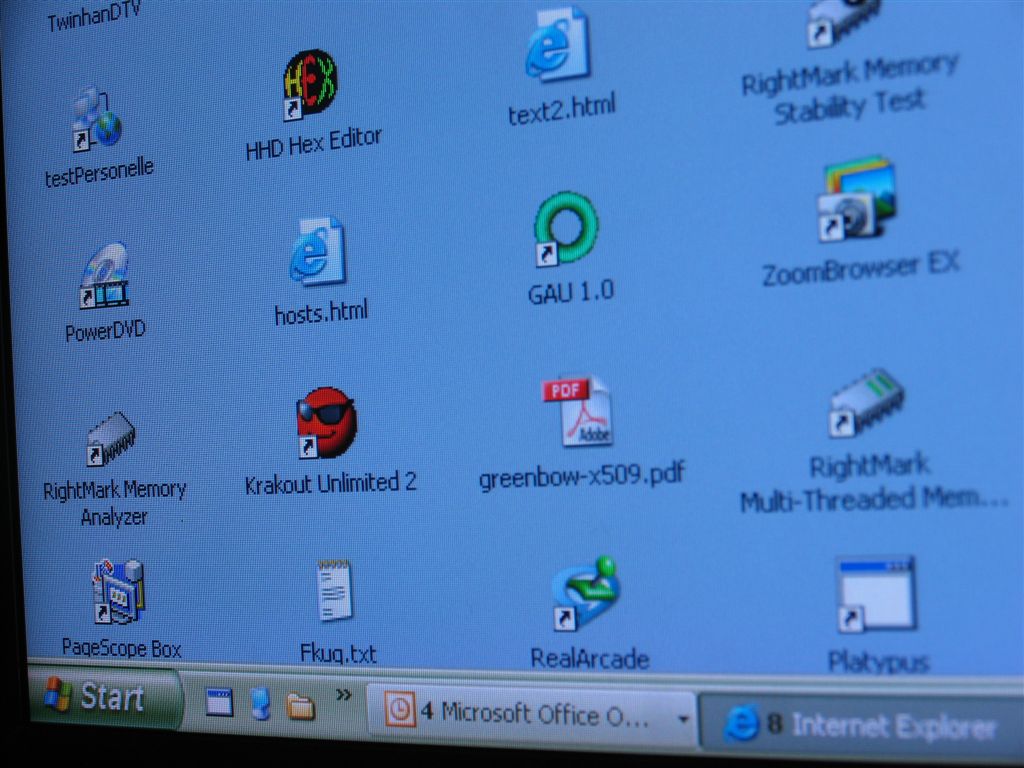Launch the RealArcade shortcut icon
Image resolution: width=1024 pixels, height=768 pixels.
tap(585, 593)
